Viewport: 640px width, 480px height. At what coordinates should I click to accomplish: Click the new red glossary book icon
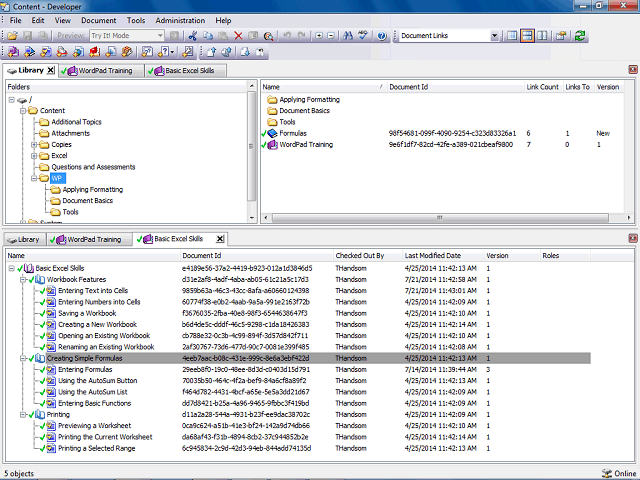pos(95,52)
